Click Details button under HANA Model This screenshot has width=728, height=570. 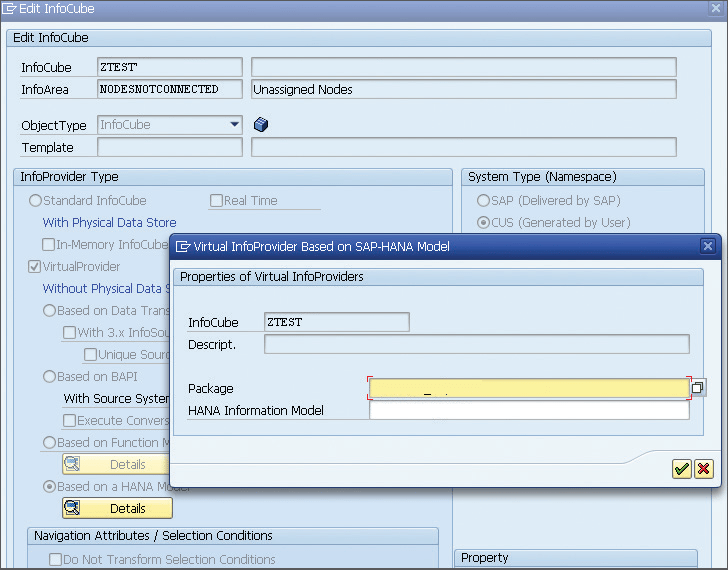[x=116, y=509]
